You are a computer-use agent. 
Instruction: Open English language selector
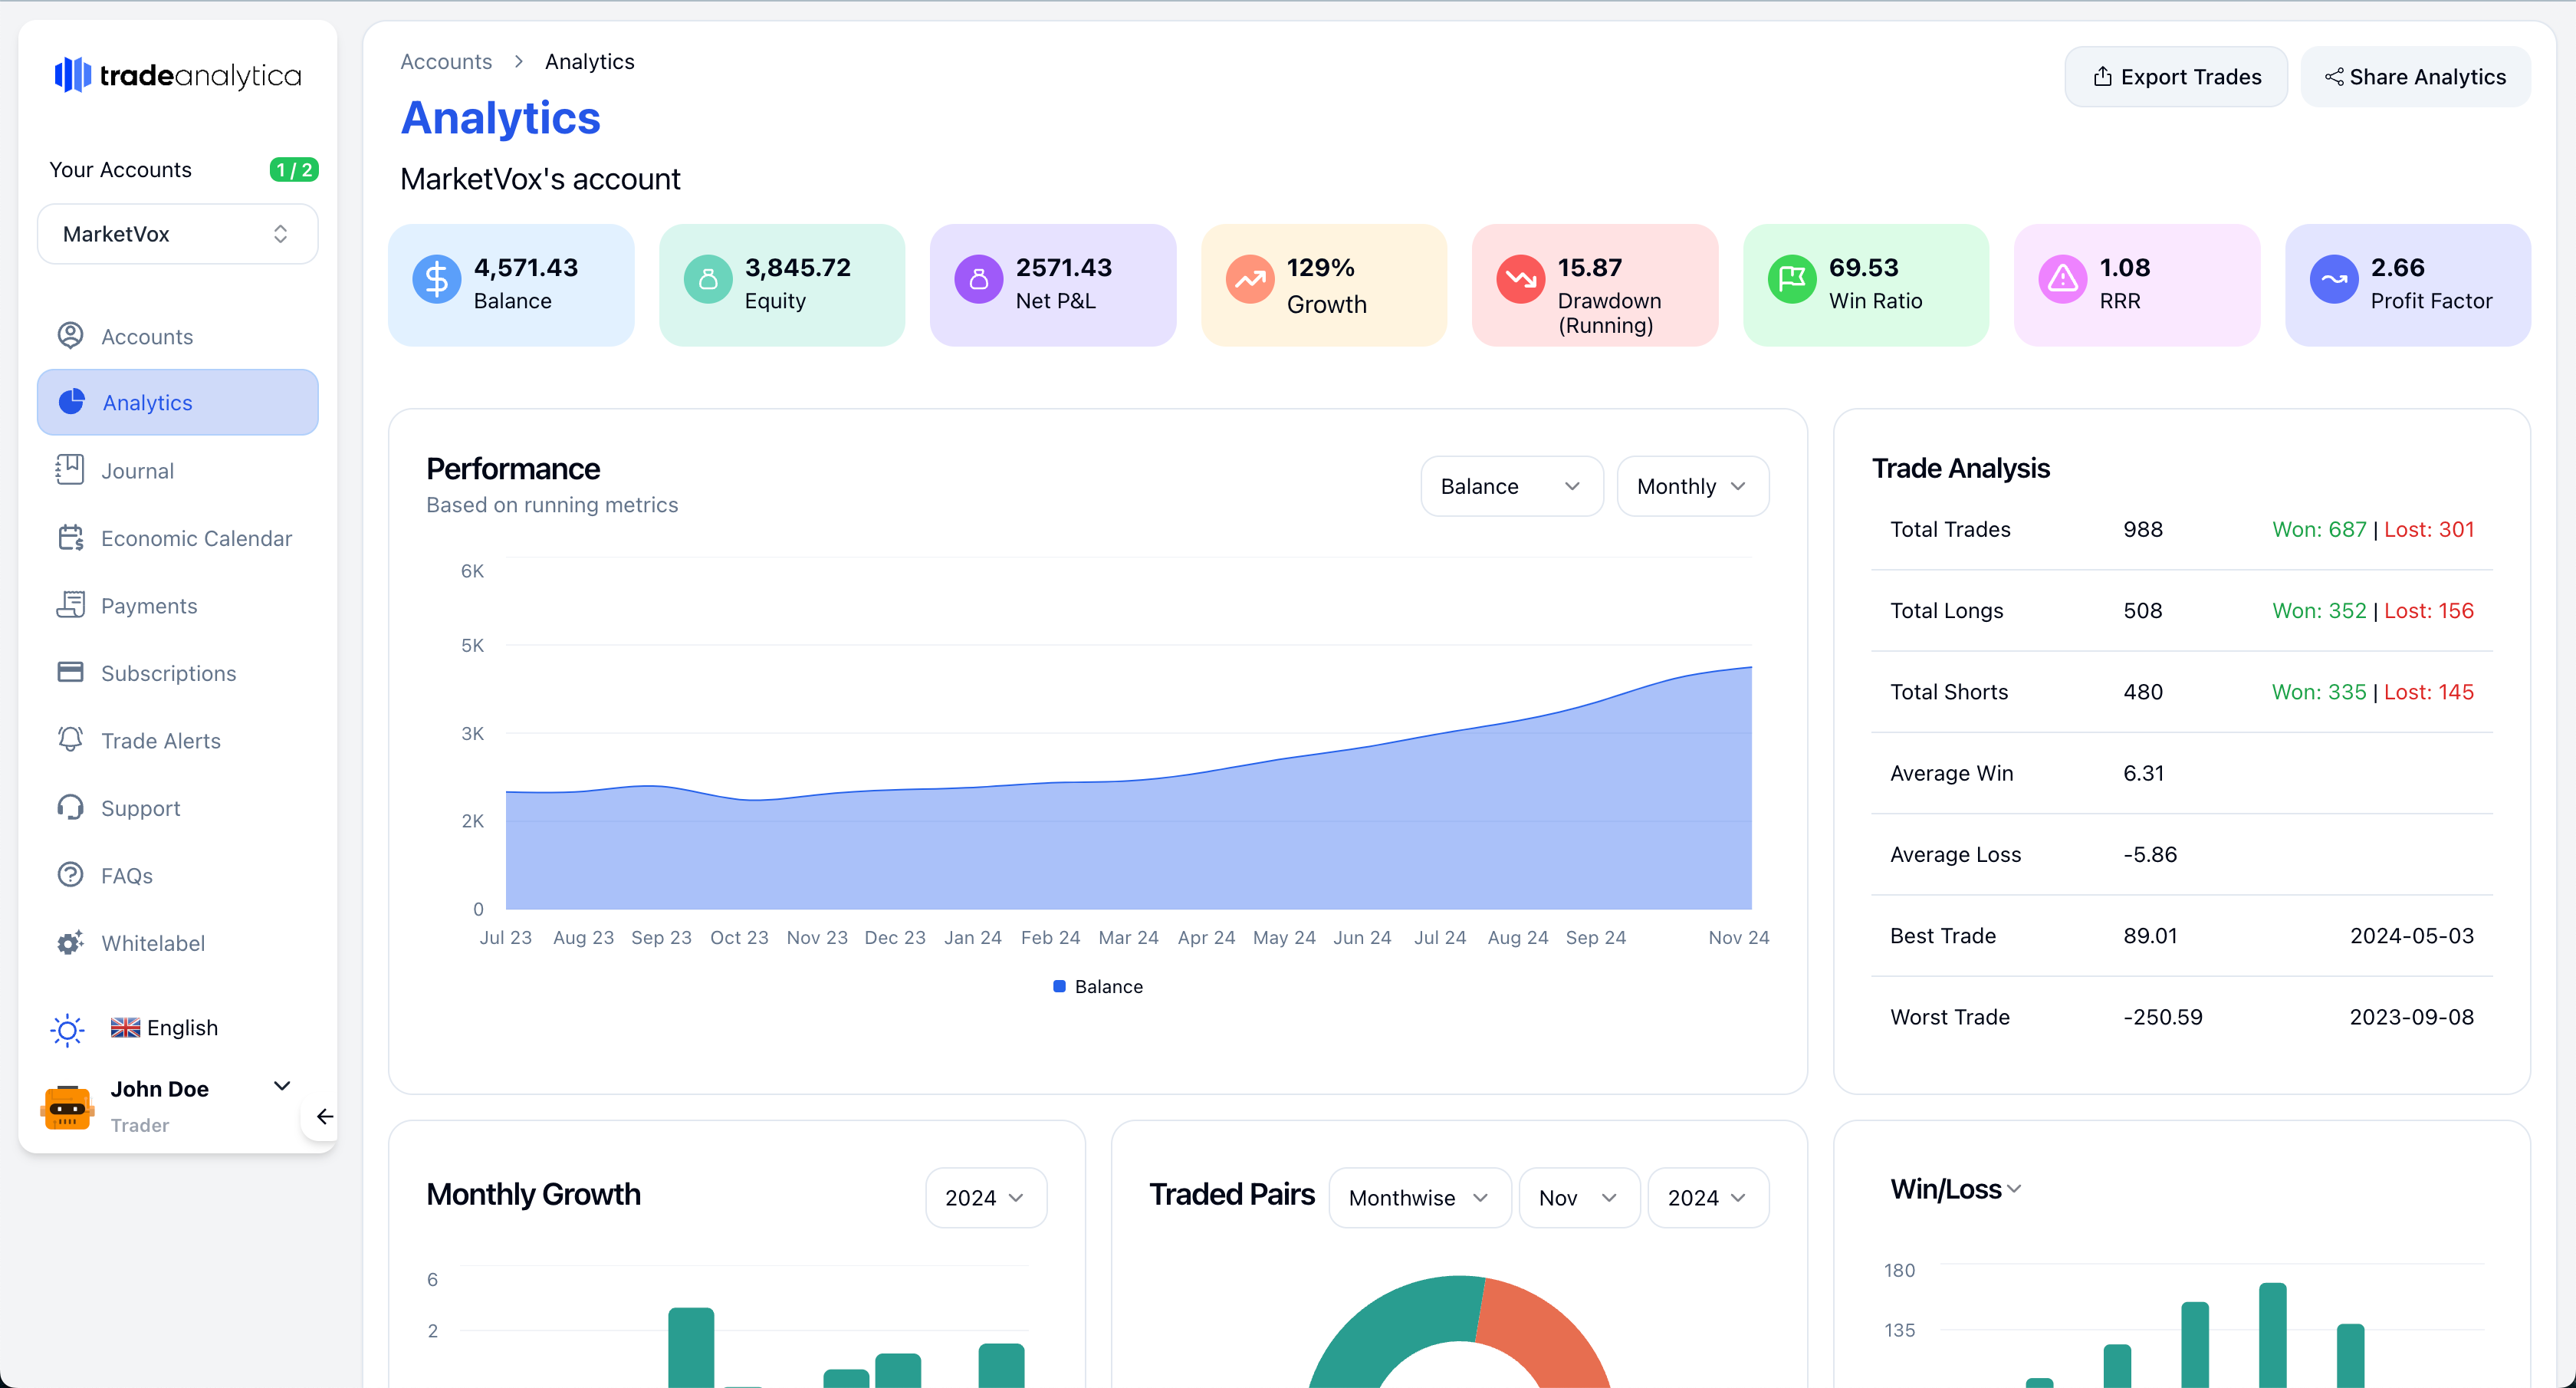click(x=165, y=1027)
